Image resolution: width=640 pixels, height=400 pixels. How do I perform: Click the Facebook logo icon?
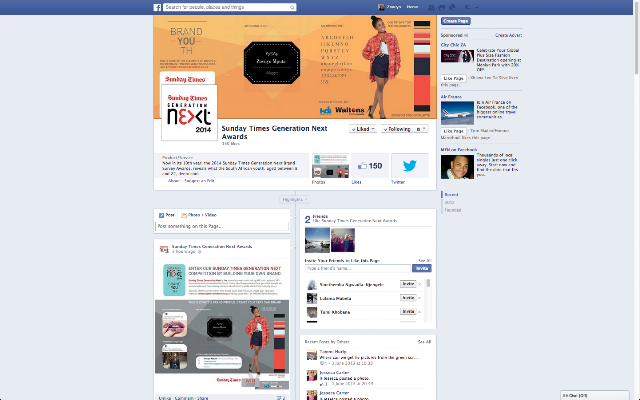click(157, 7)
